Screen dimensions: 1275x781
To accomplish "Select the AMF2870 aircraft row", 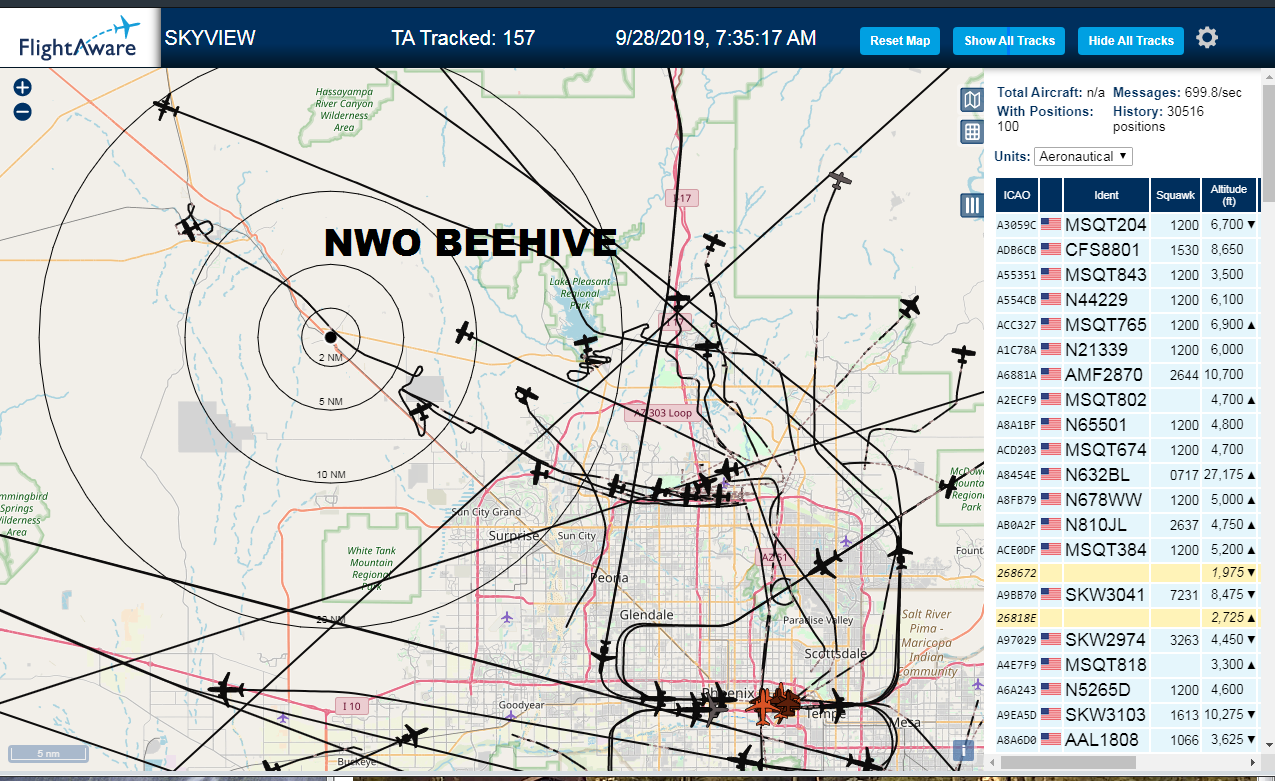I will click(1127, 374).
